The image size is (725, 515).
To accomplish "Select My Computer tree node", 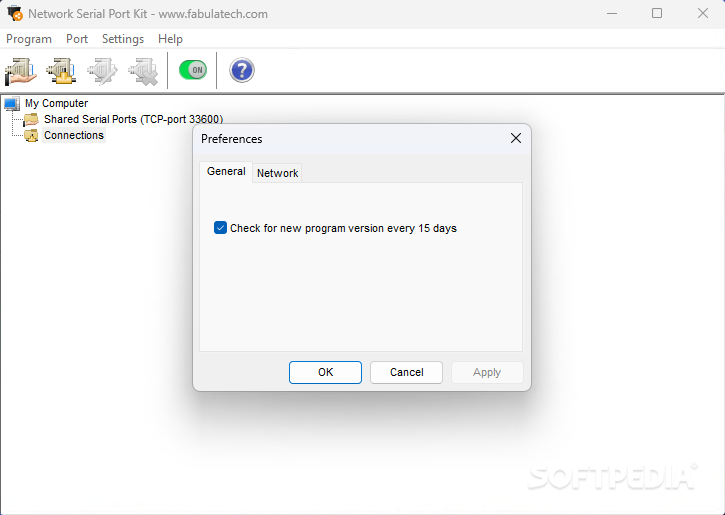I will click(x=56, y=103).
